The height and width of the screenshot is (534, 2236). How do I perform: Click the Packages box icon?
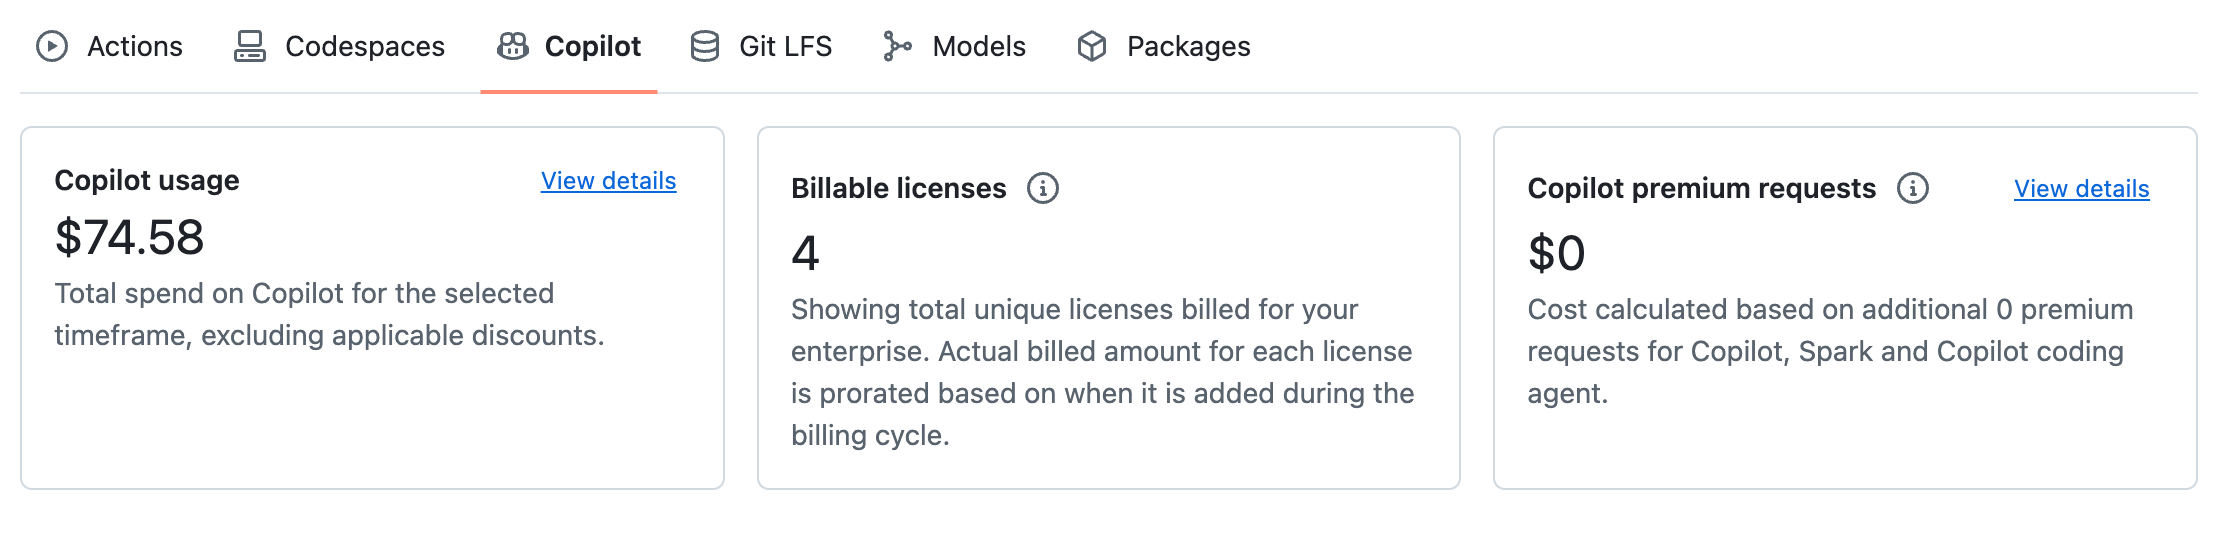pyautogui.click(x=1092, y=46)
